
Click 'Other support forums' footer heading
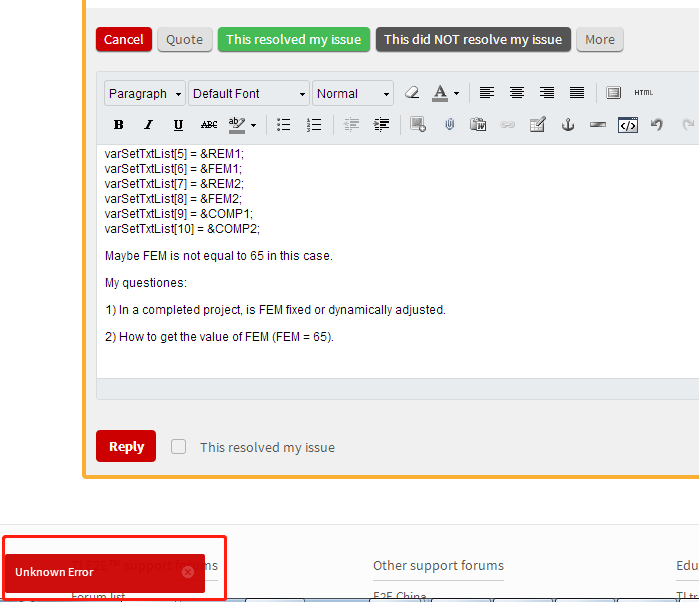tap(438, 565)
